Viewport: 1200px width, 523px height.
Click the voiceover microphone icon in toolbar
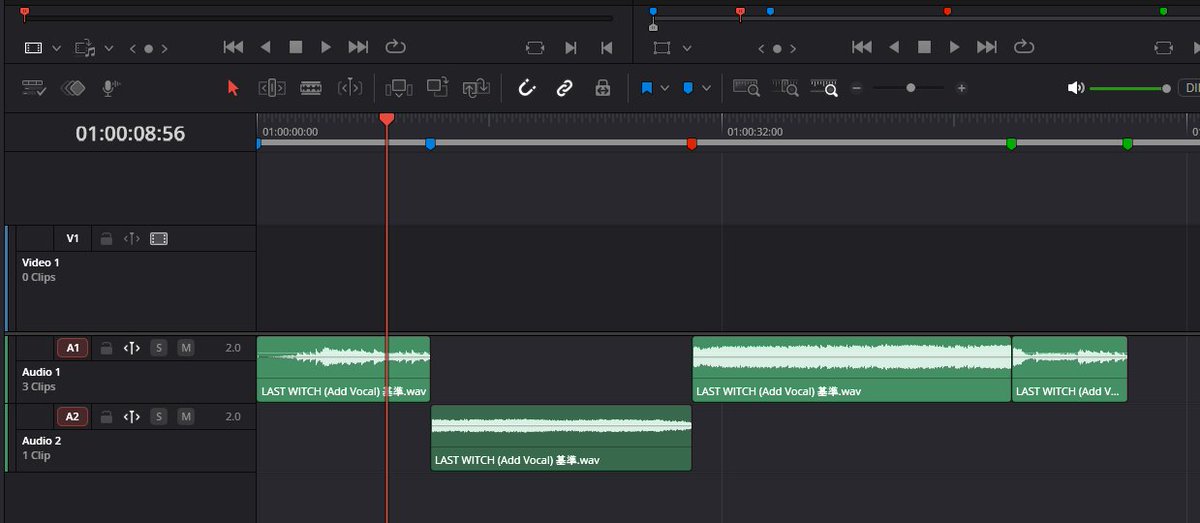coord(110,88)
